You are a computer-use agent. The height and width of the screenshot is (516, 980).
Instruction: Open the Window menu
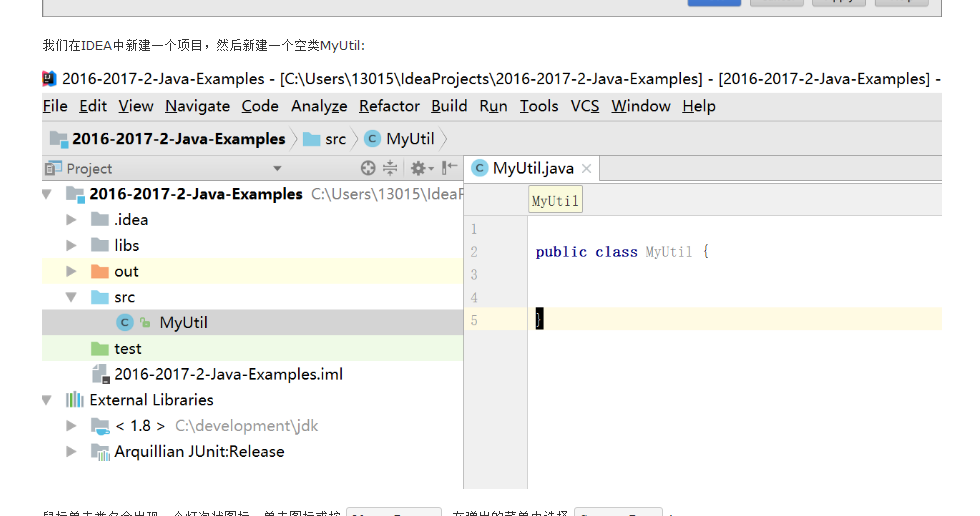coord(641,106)
